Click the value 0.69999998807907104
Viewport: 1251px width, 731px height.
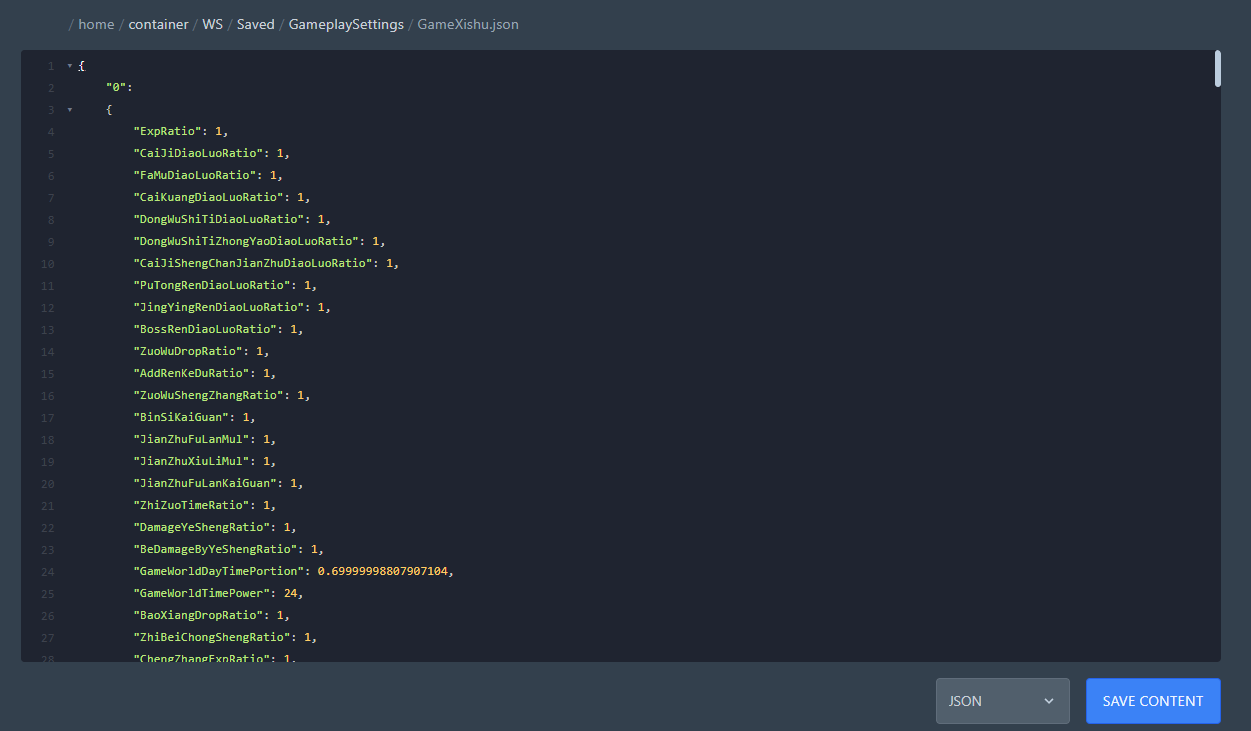click(385, 571)
